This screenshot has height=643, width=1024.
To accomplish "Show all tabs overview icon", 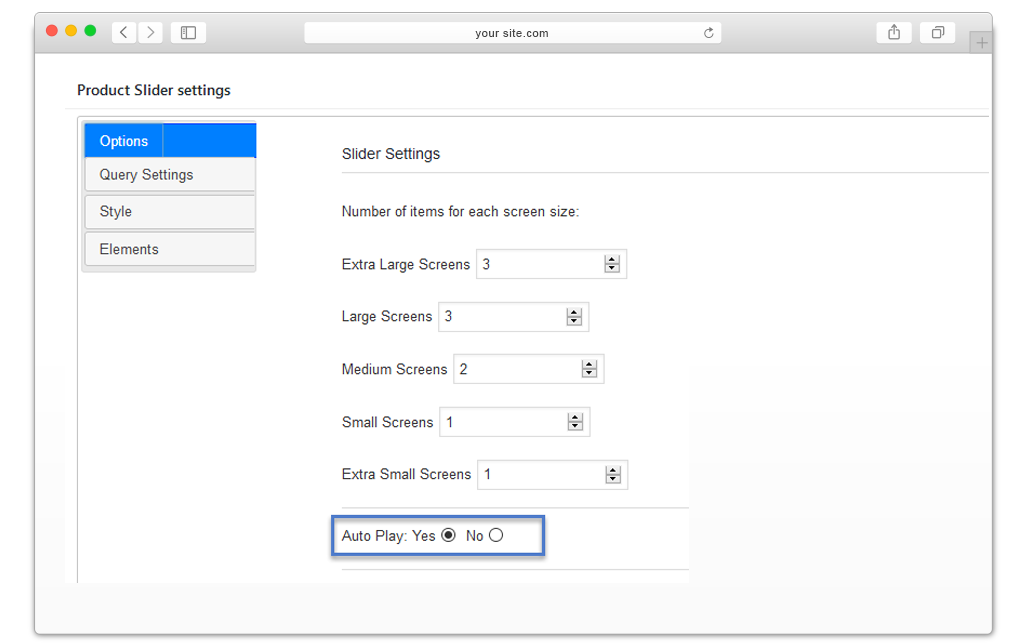I will click(938, 32).
